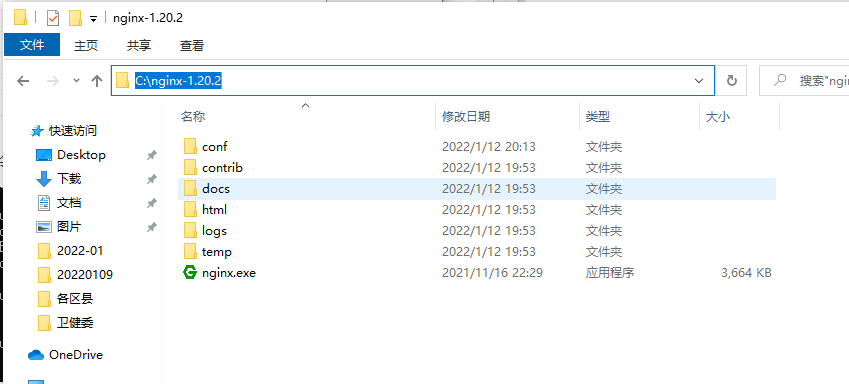Click inside the search box
Image resolution: width=849 pixels, height=384 pixels.
coord(805,81)
